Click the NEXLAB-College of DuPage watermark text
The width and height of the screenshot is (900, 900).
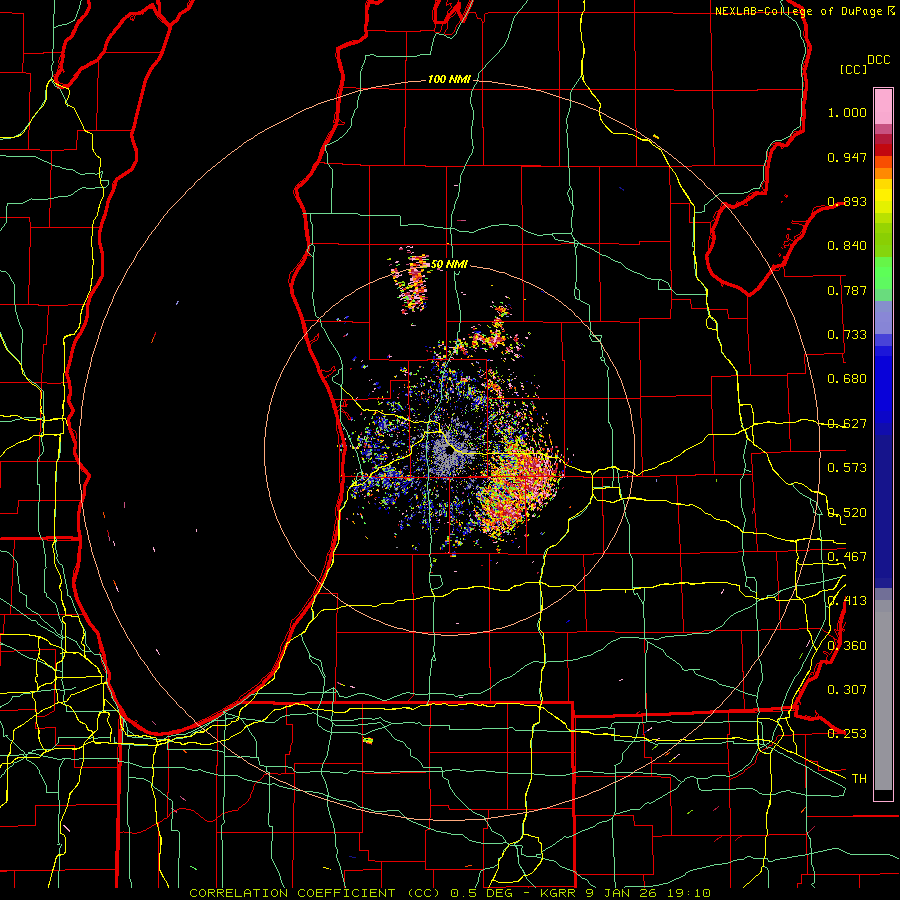tap(804, 11)
